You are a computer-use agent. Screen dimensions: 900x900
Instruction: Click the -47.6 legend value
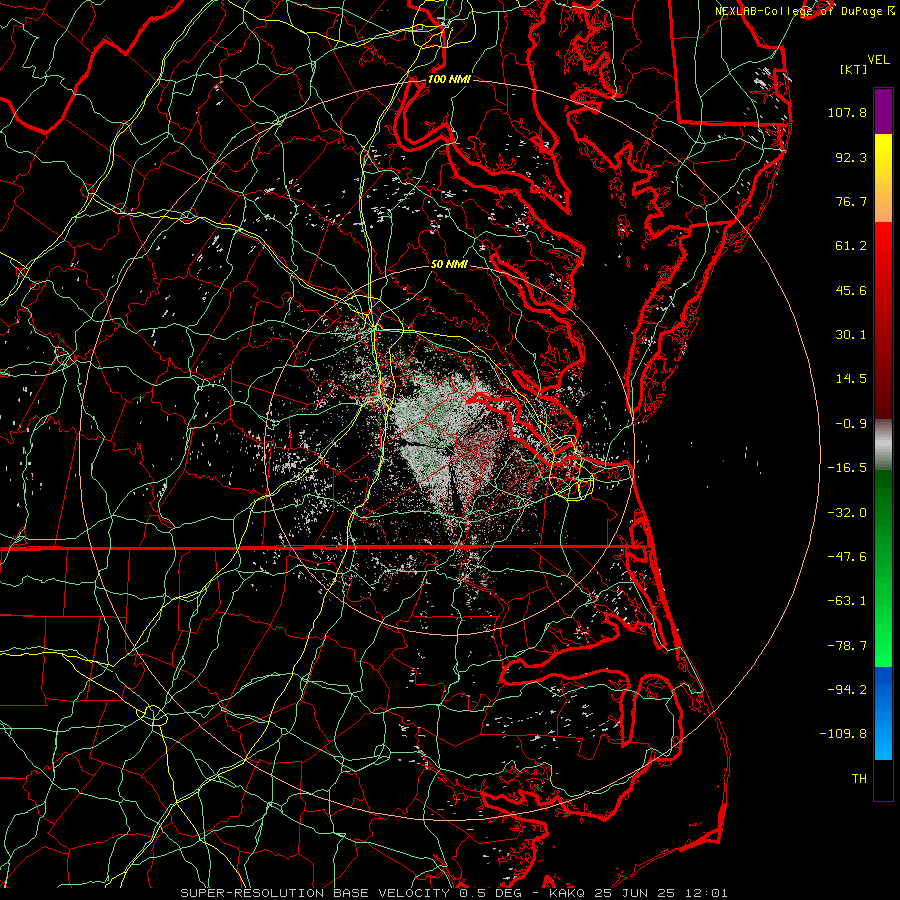847,557
